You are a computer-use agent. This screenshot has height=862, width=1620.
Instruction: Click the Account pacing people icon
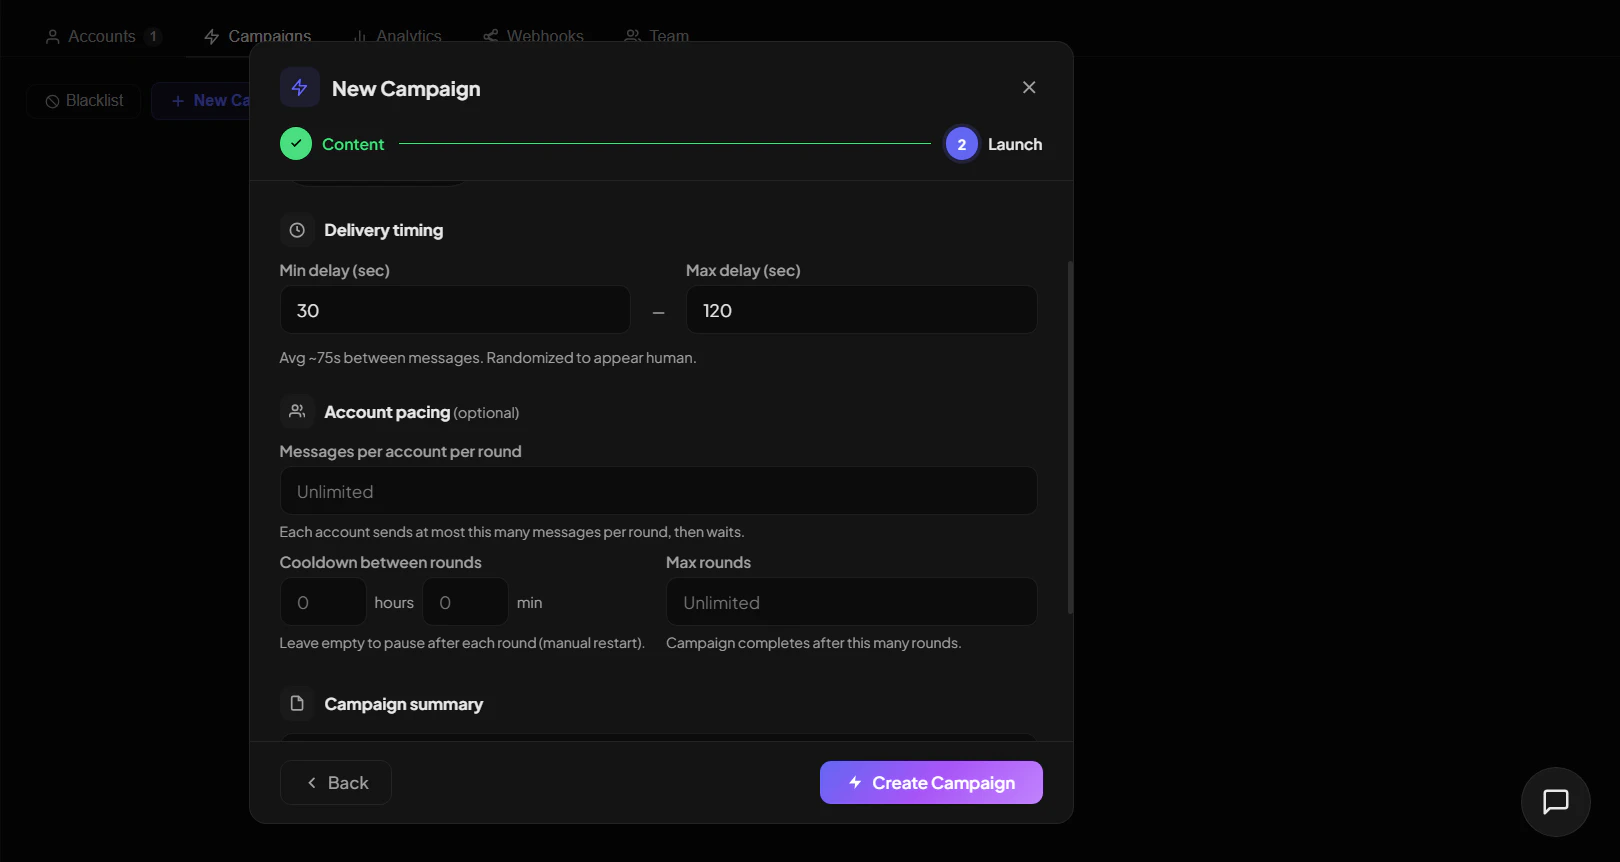pos(297,412)
